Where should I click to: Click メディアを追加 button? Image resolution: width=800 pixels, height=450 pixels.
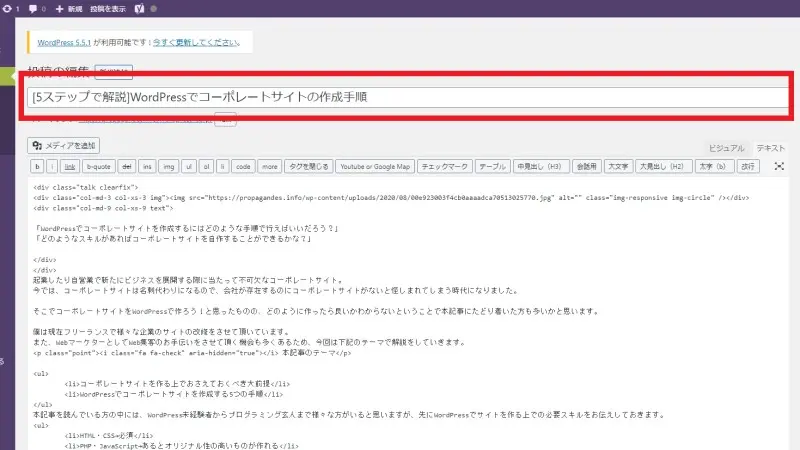tap(65, 145)
